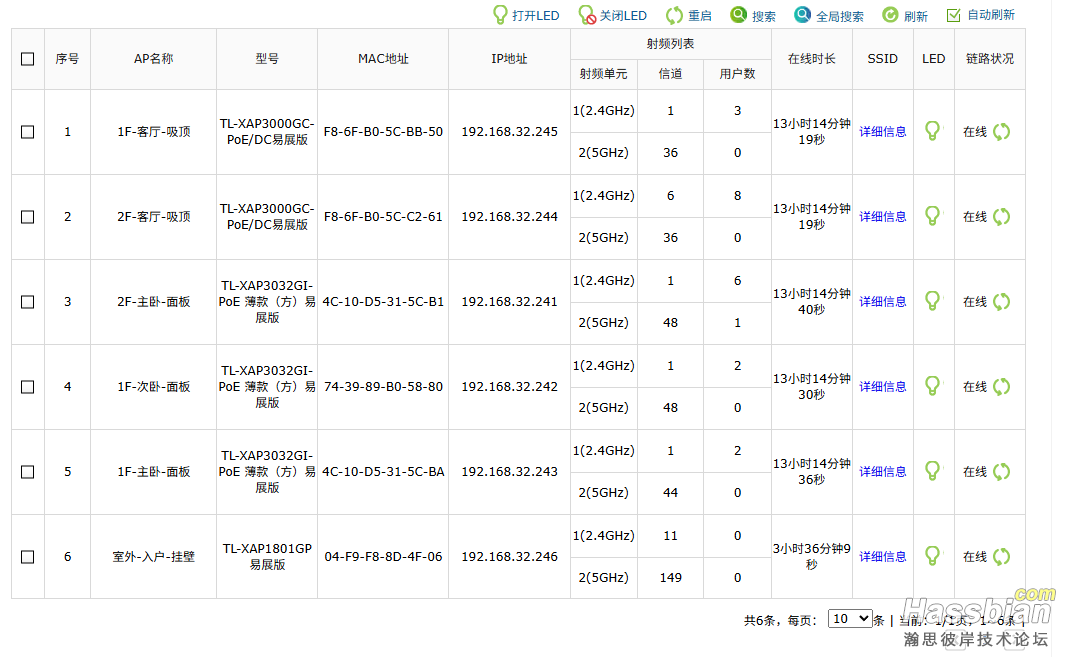Click model cell TL-XAP1801GP易展版

267,557
